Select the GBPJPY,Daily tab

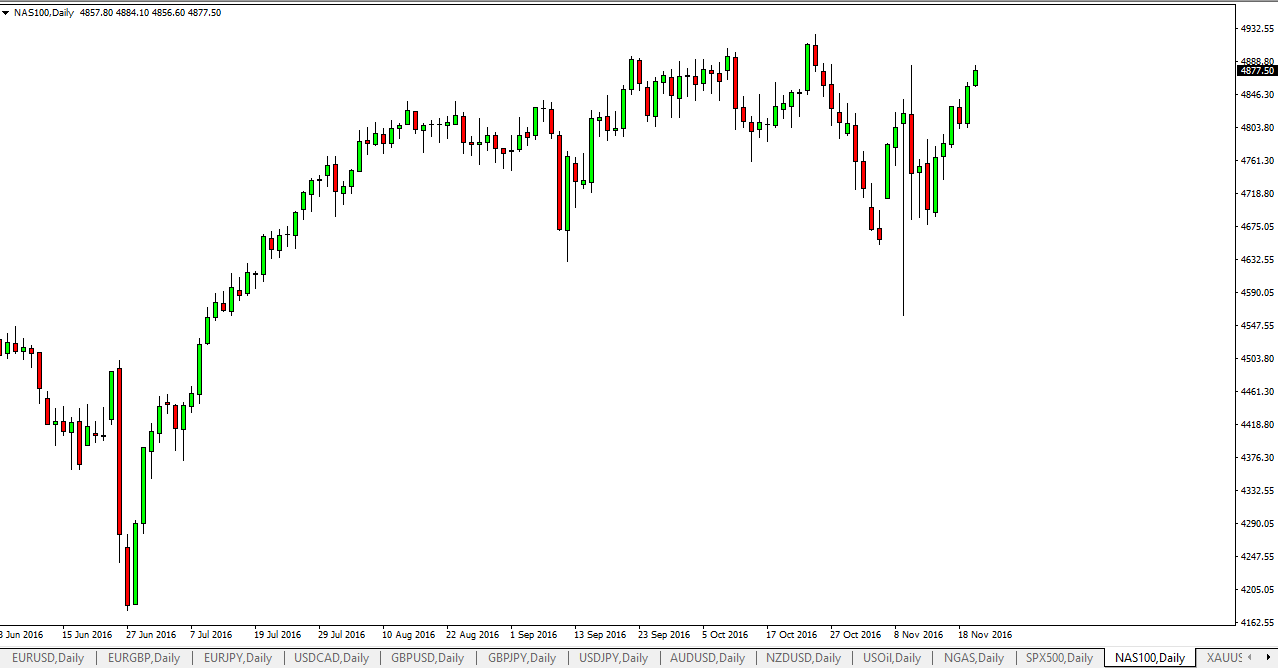pyautogui.click(x=520, y=658)
